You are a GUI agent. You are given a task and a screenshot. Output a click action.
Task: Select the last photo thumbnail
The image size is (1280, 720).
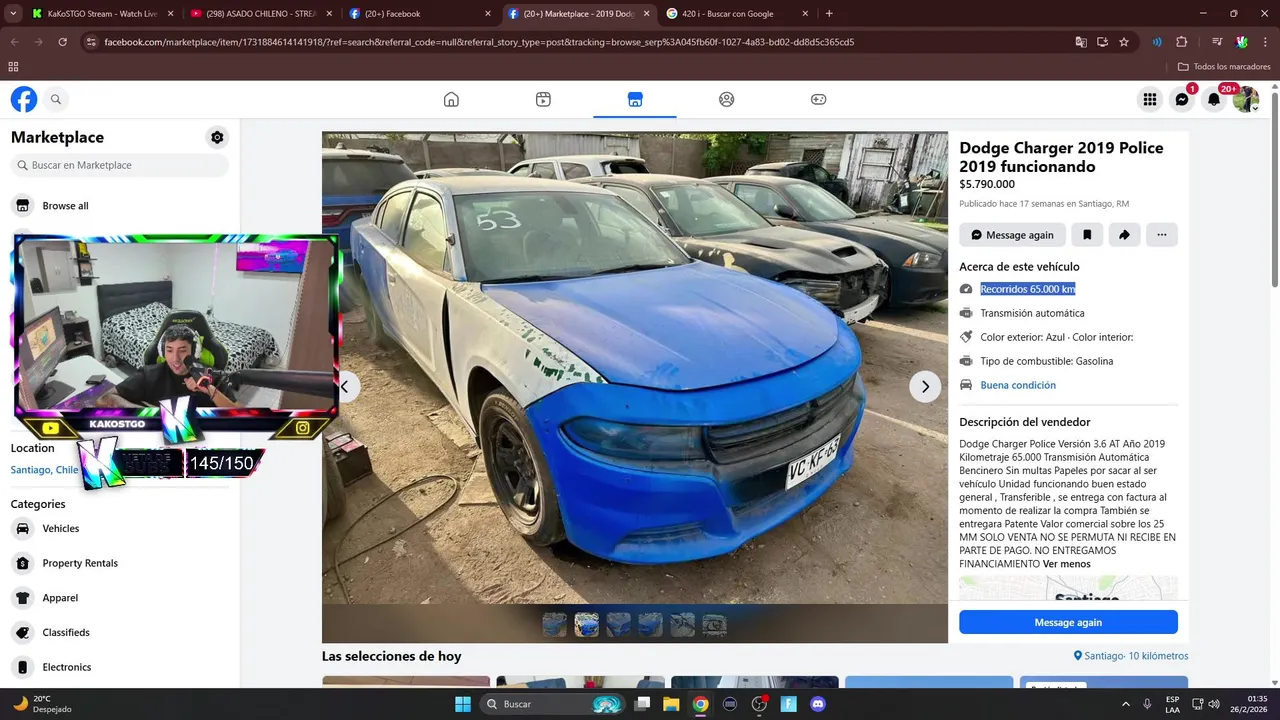pos(714,625)
